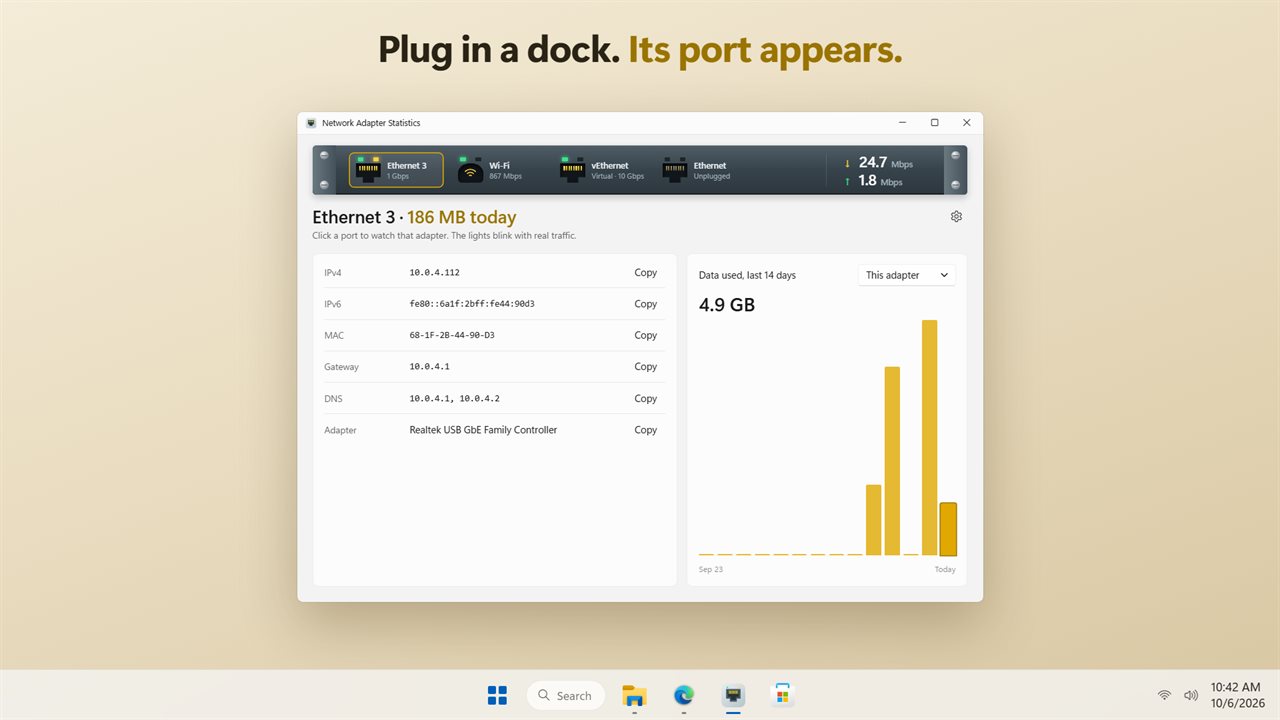Select the vEthernet virtual port icon

(572, 170)
